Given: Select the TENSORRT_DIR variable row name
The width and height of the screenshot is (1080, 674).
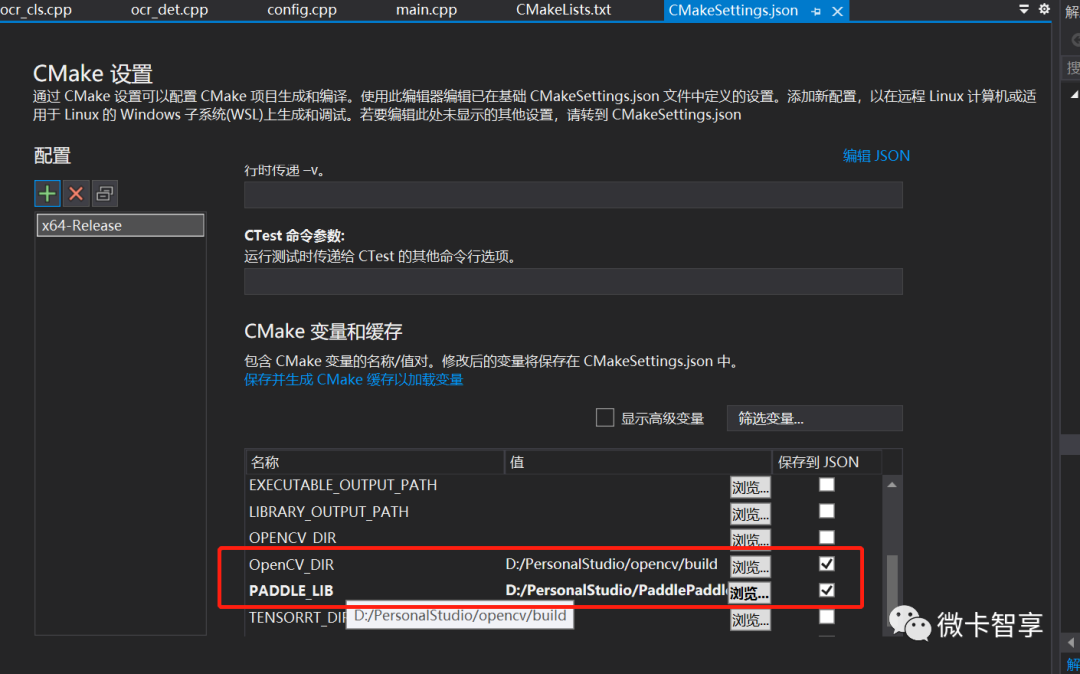Looking at the screenshot, I should [x=297, y=618].
